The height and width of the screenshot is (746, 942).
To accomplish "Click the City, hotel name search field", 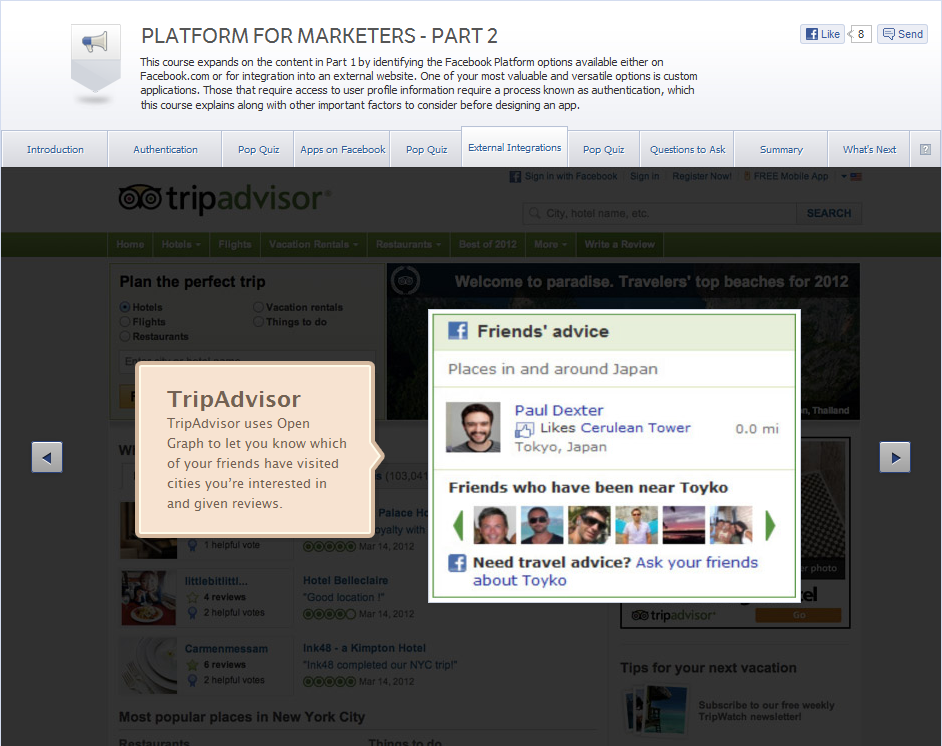I will 660,213.
